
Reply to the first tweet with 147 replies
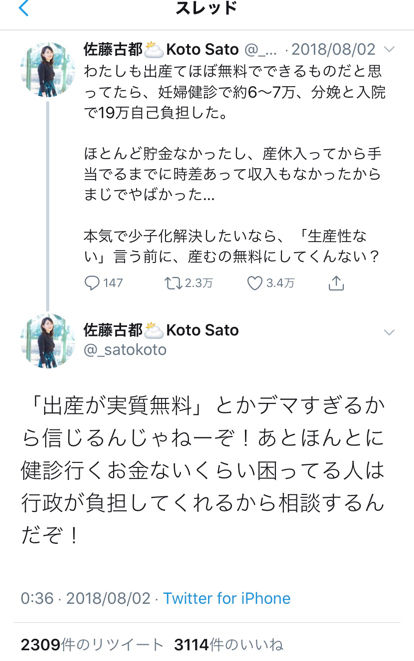pos(103,283)
